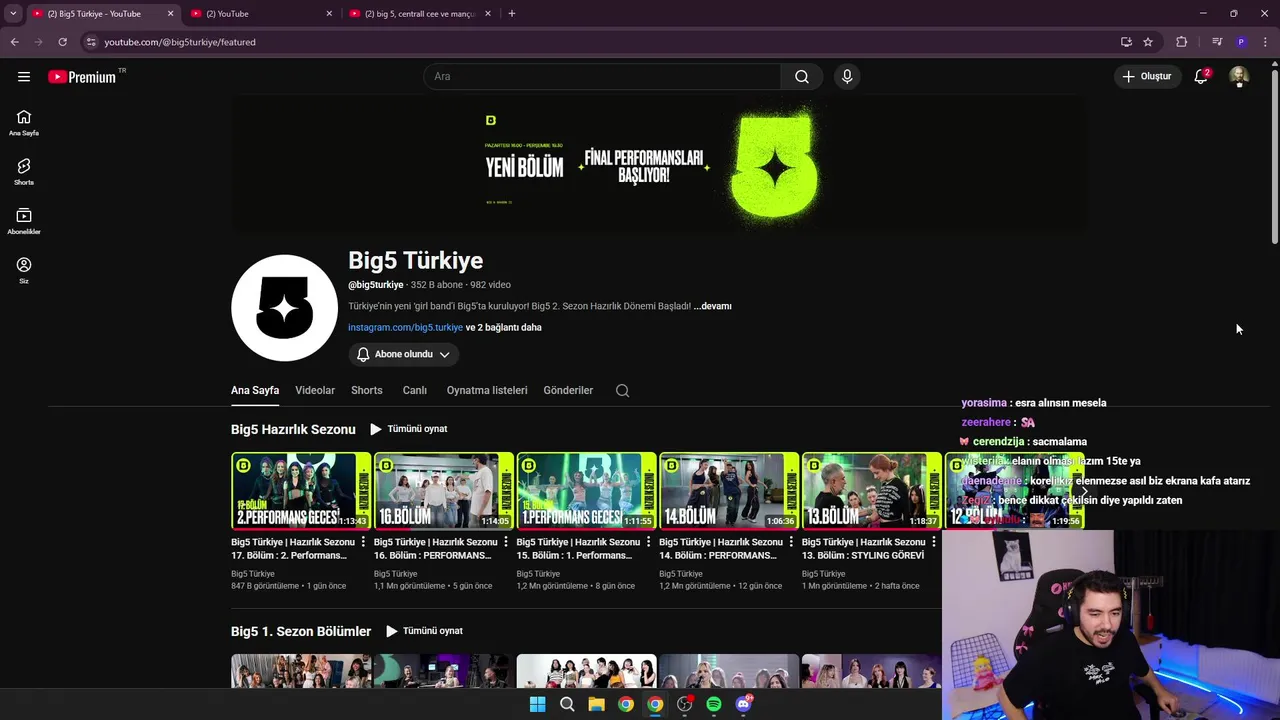Open the YouTube guide hamburger menu
The height and width of the screenshot is (720, 1280).
point(24,76)
